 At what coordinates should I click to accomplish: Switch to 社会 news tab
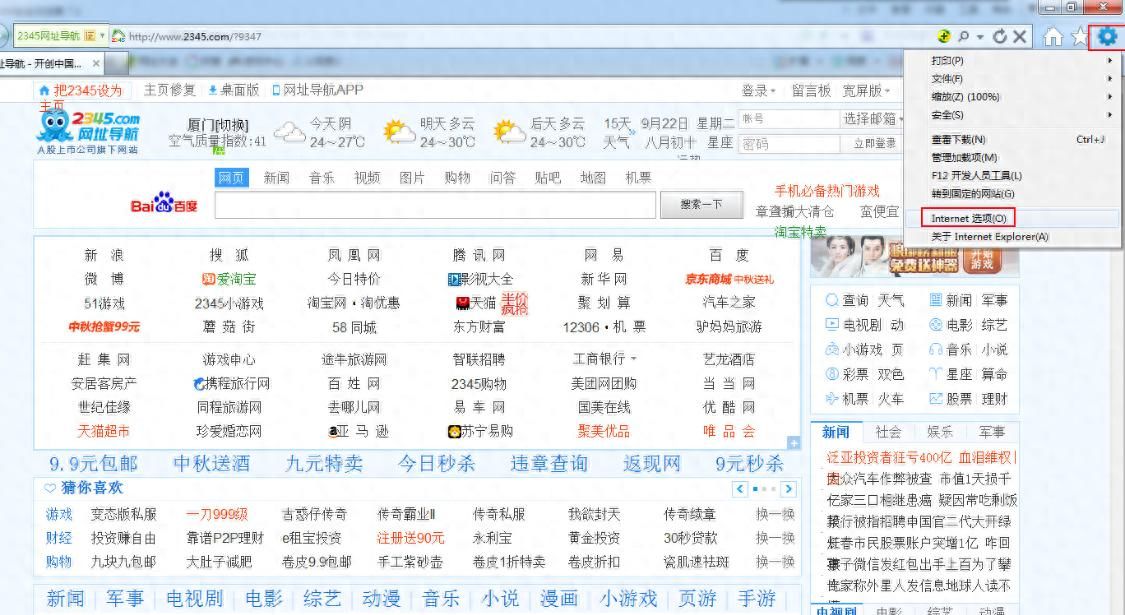click(888, 432)
